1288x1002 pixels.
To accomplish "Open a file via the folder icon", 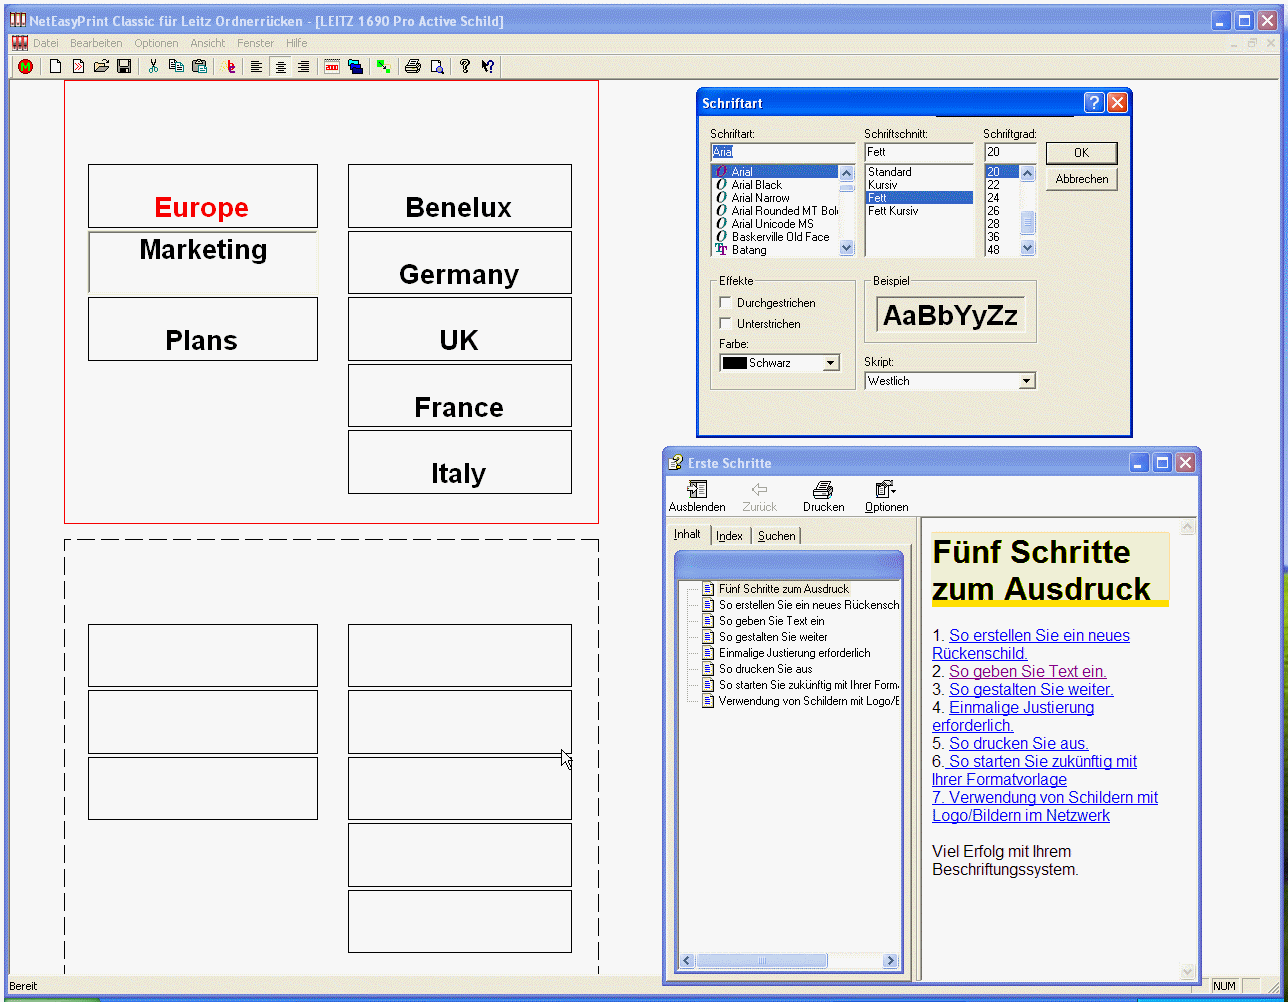I will [101, 67].
